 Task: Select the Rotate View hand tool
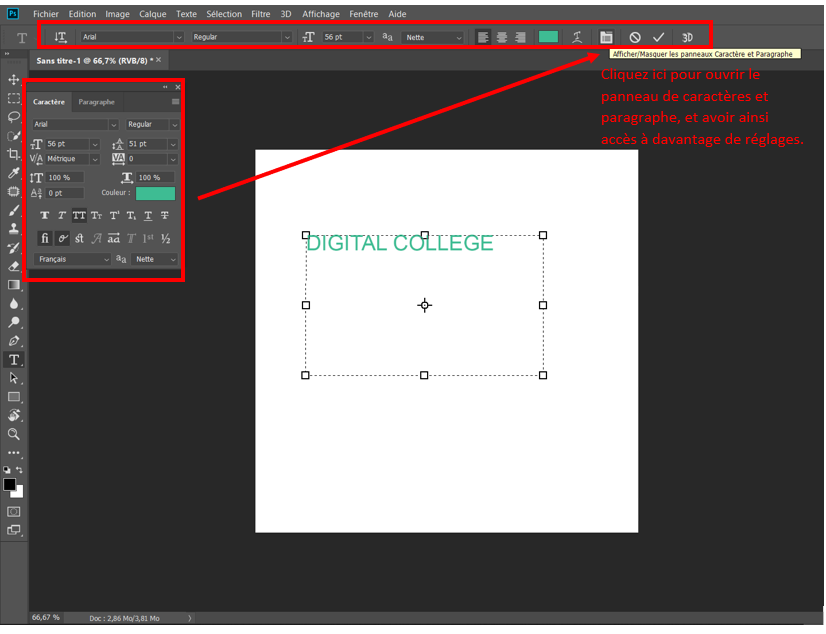14,415
